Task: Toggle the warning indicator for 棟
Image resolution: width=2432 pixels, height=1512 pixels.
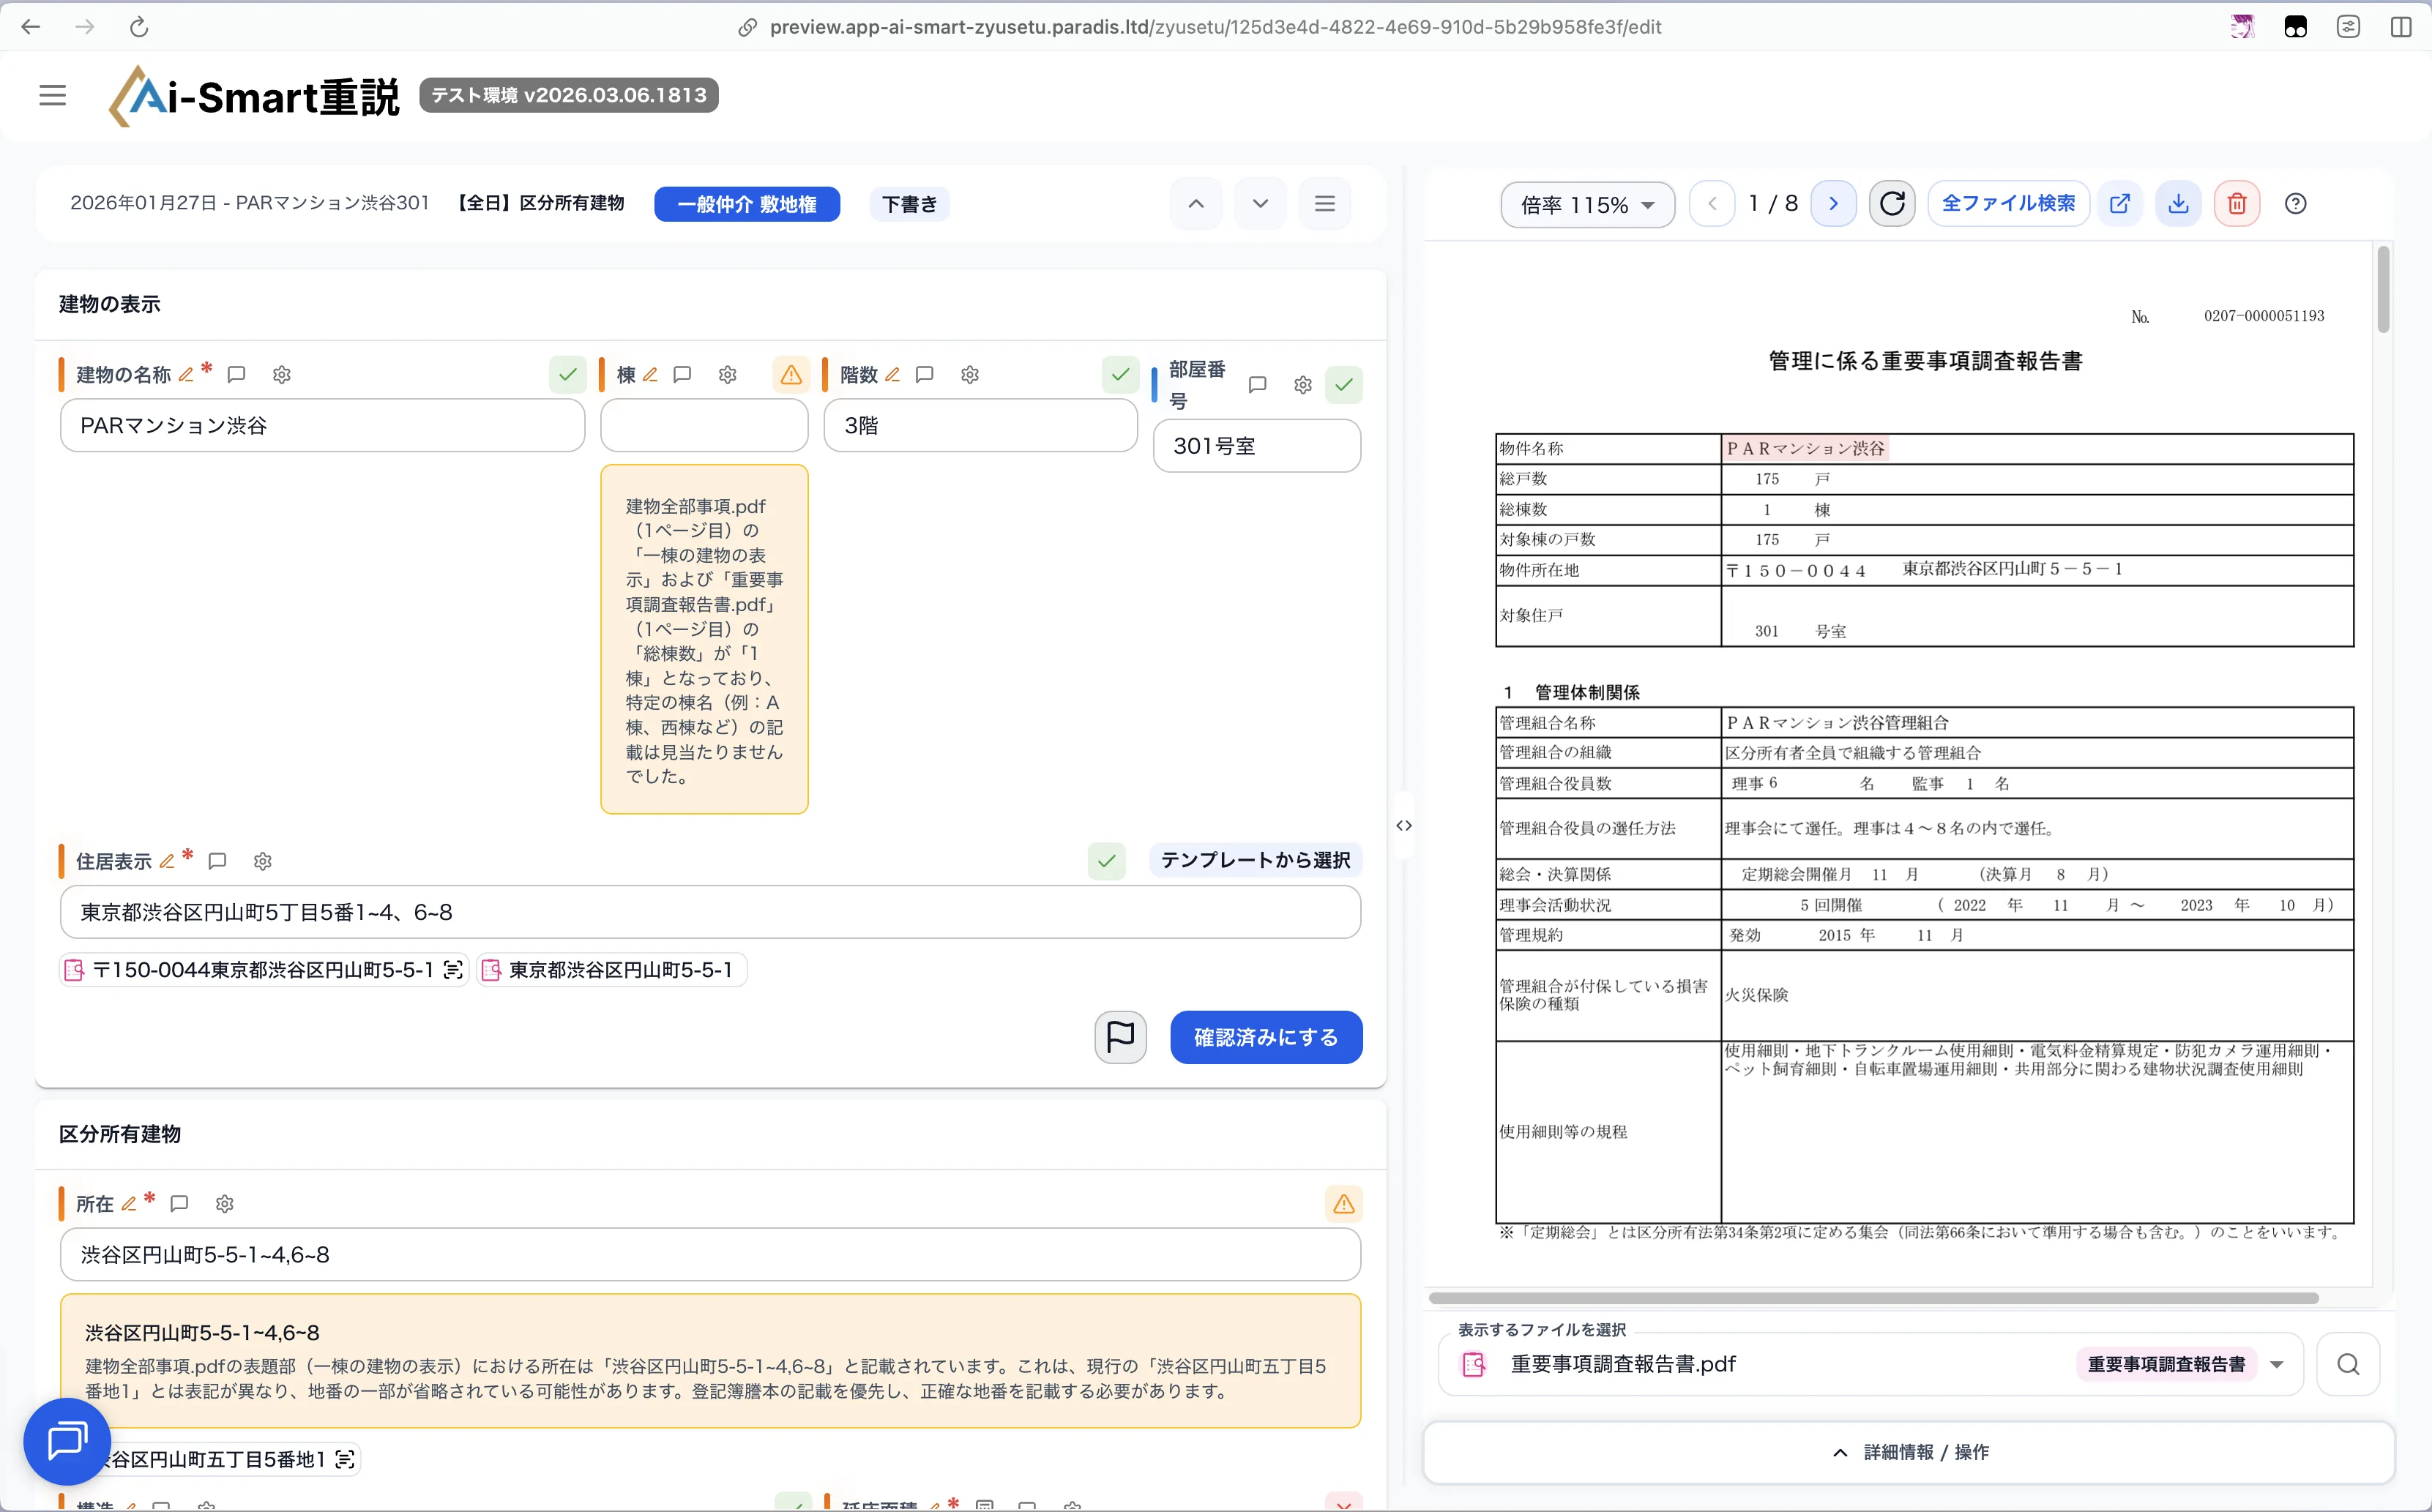Action: tap(791, 374)
